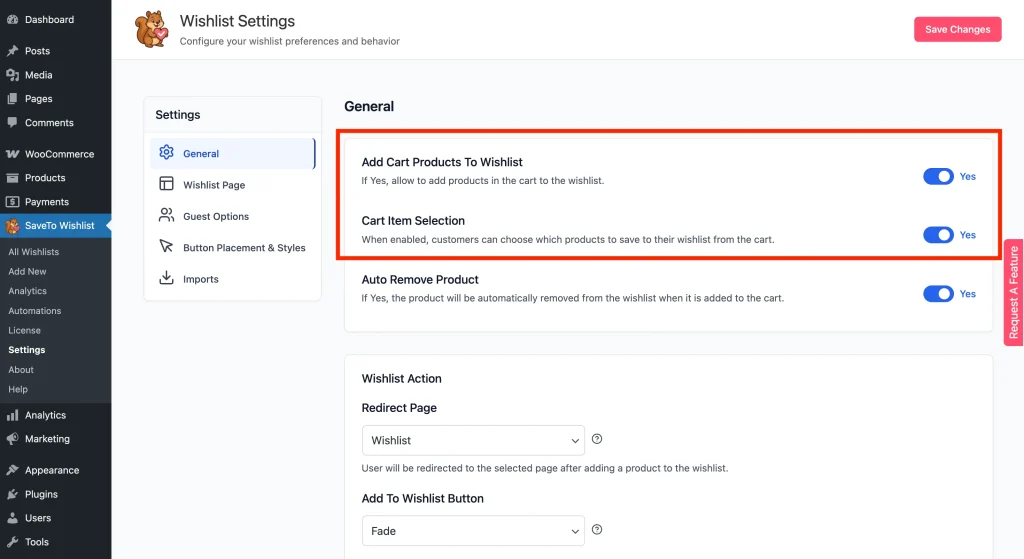Image resolution: width=1024 pixels, height=559 pixels.
Task: Click the Posts pin icon
Action: click(x=12, y=51)
